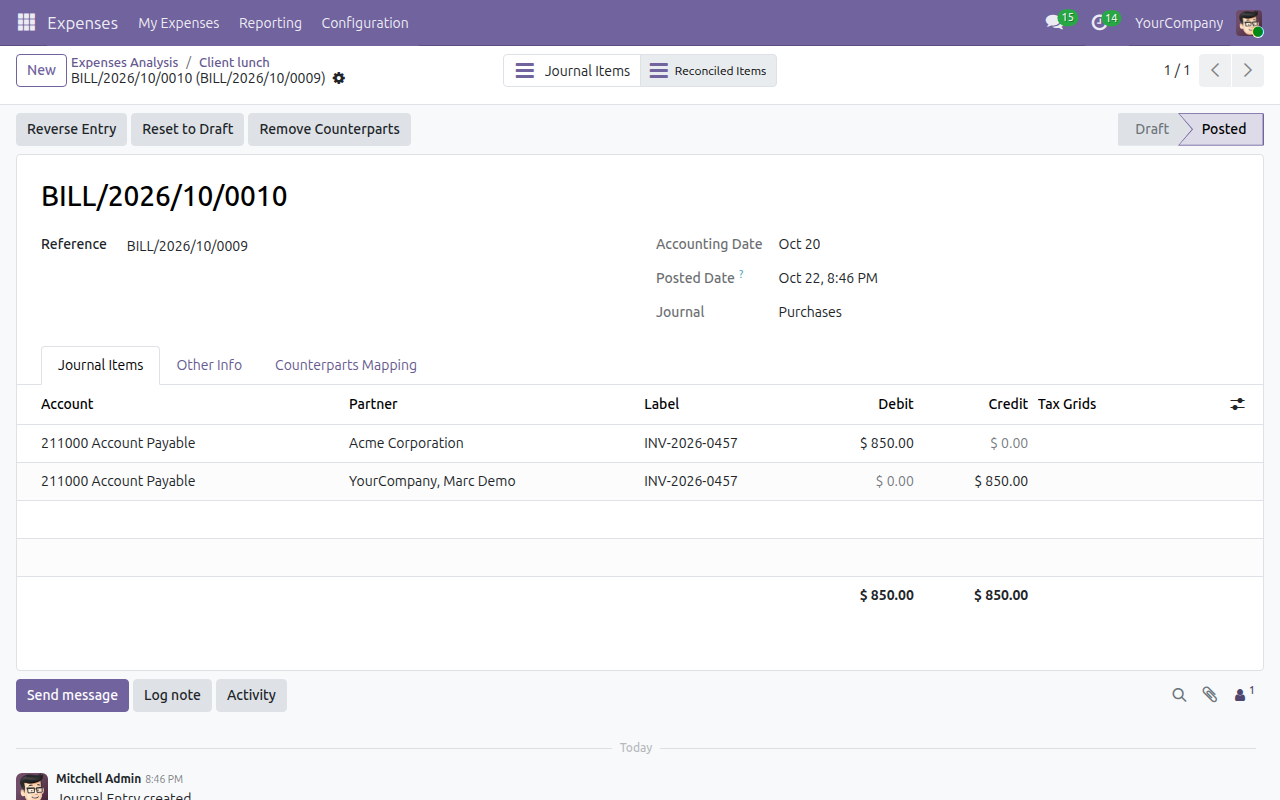This screenshot has height=800, width=1280.
Task: Click Send message button
Action: click(72, 695)
